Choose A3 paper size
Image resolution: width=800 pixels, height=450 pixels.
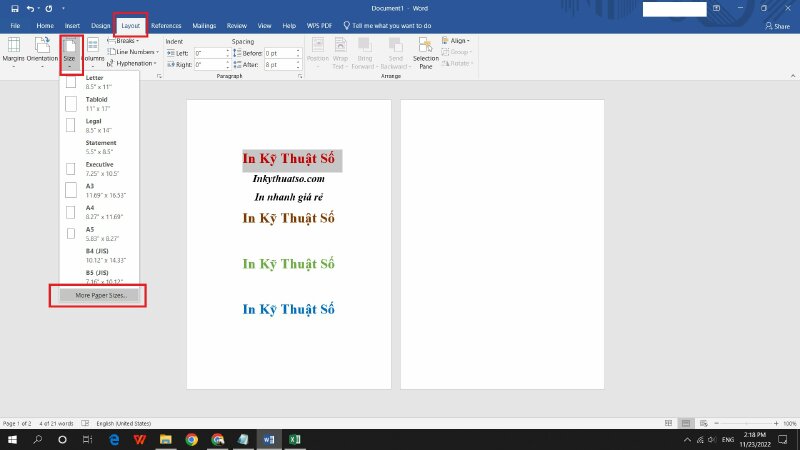(99, 190)
